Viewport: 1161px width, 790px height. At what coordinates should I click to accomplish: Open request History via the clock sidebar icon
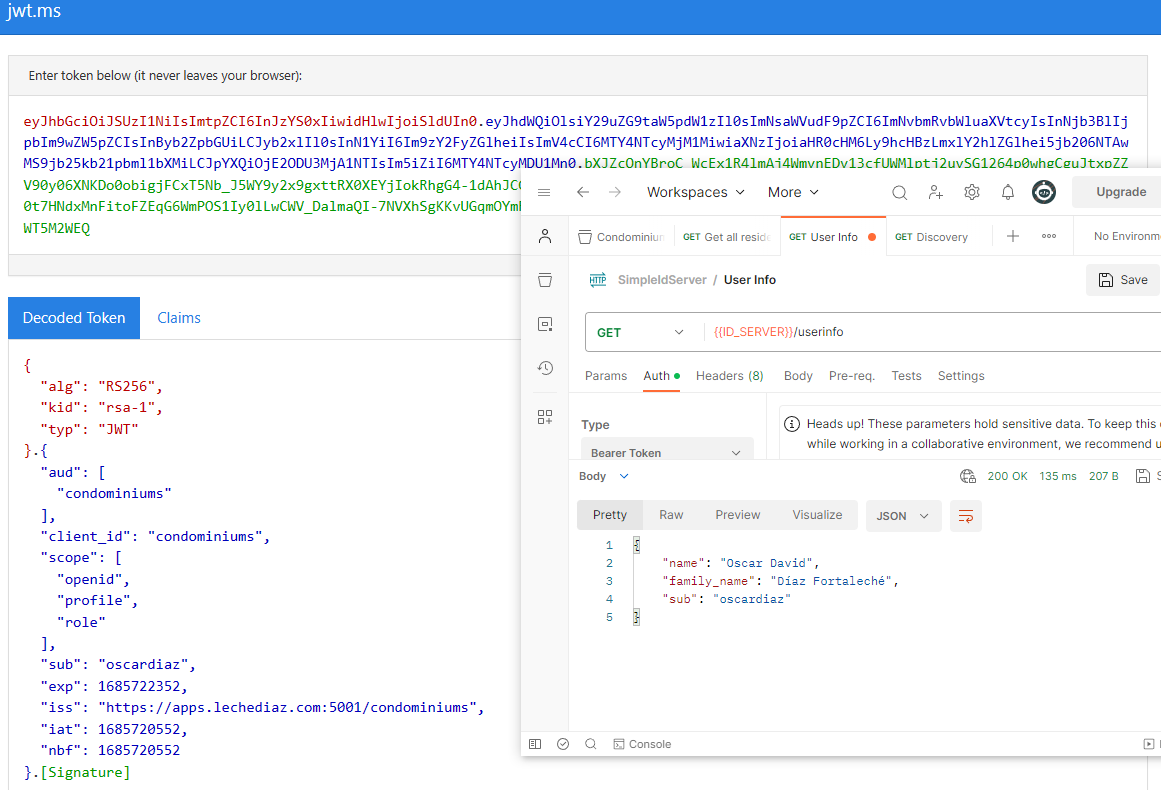[545, 368]
